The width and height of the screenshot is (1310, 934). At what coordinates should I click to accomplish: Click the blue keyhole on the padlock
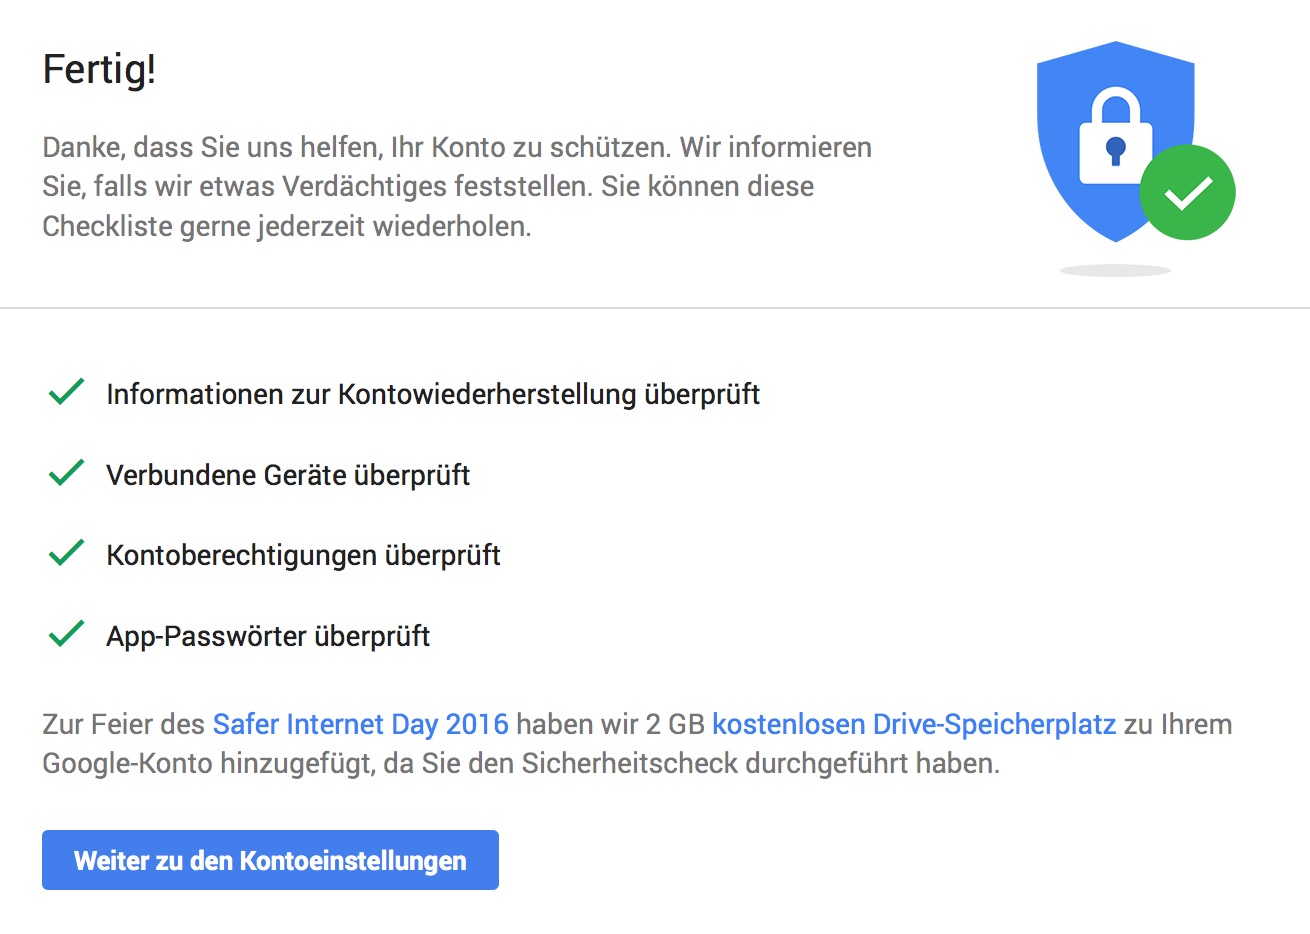(x=1116, y=151)
